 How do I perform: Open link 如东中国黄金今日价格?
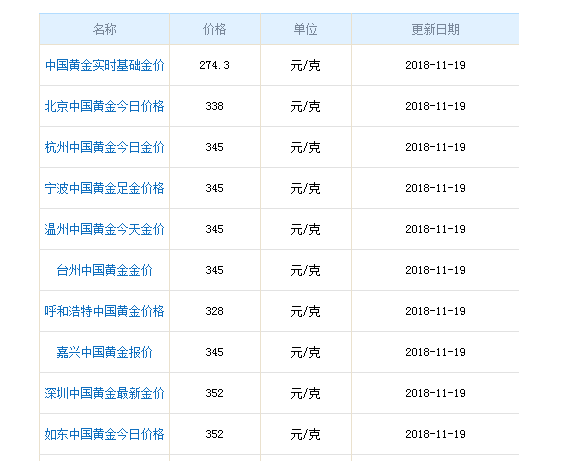pos(105,434)
